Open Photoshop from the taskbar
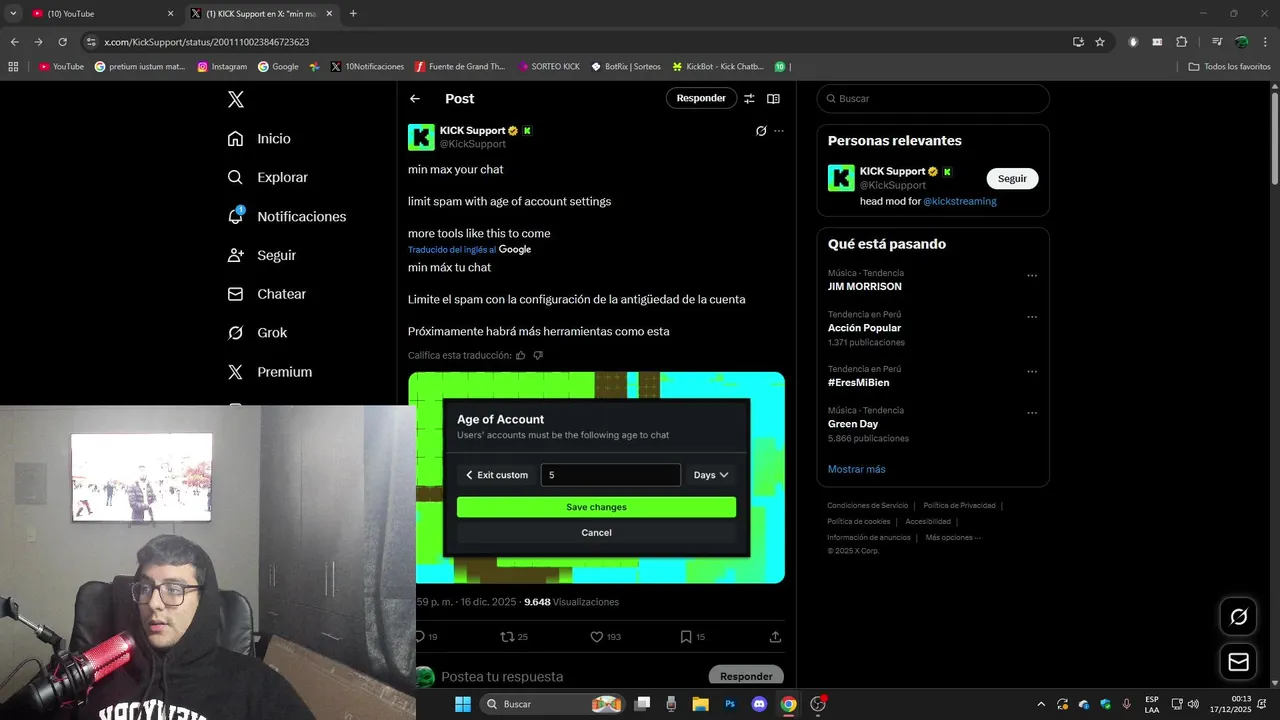Screen dimensions: 1280x720 (730, 704)
